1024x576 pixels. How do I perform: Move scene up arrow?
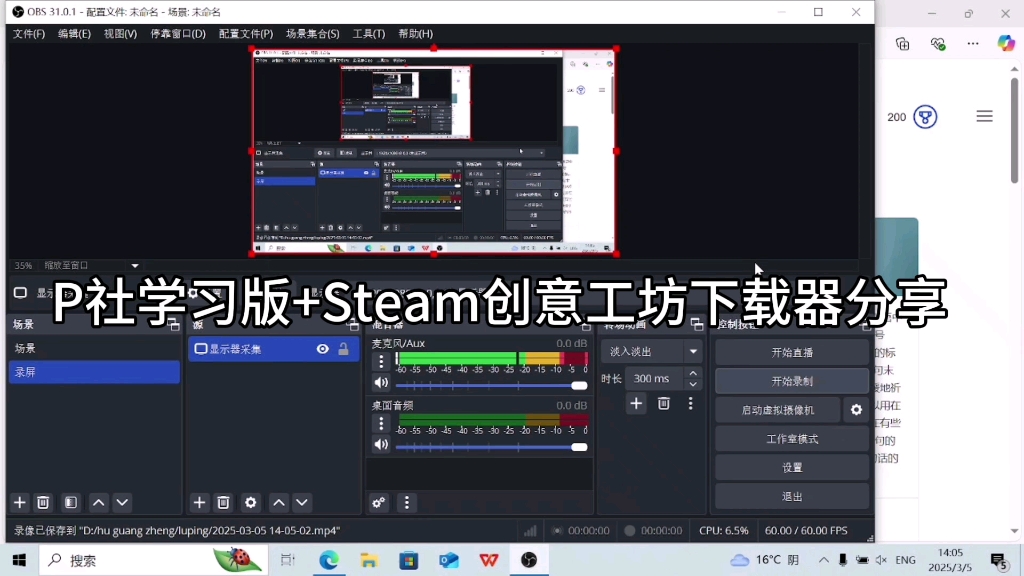[99, 502]
